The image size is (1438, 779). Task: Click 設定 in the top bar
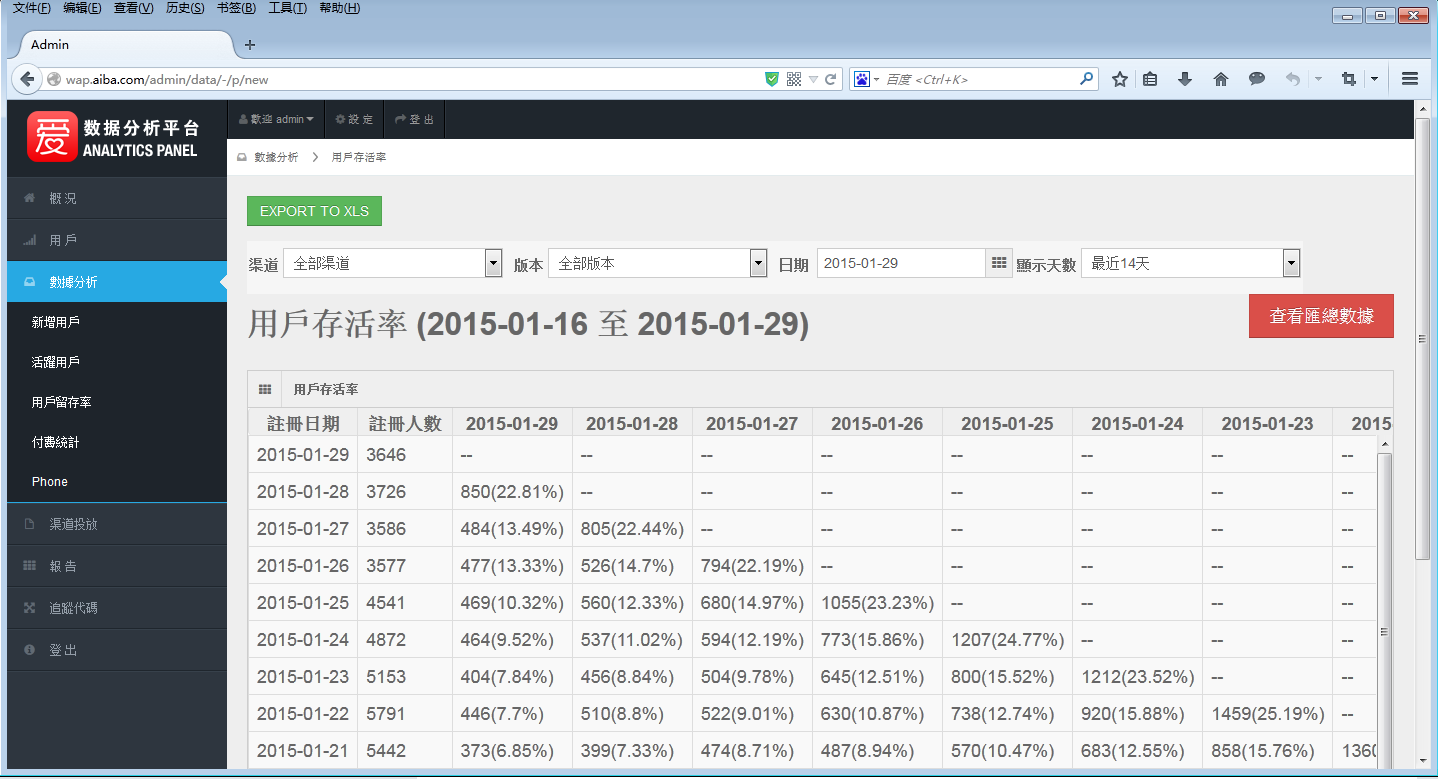point(354,119)
